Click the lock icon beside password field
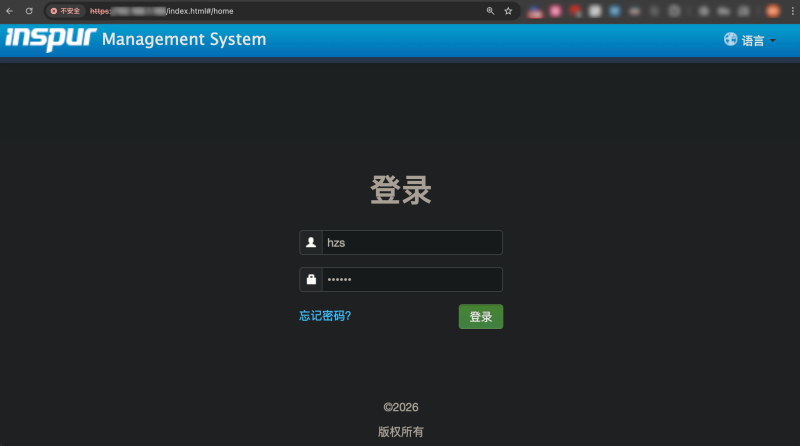The height and width of the screenshot is (446, 800). pyautogui.click(x=311, y=280)
